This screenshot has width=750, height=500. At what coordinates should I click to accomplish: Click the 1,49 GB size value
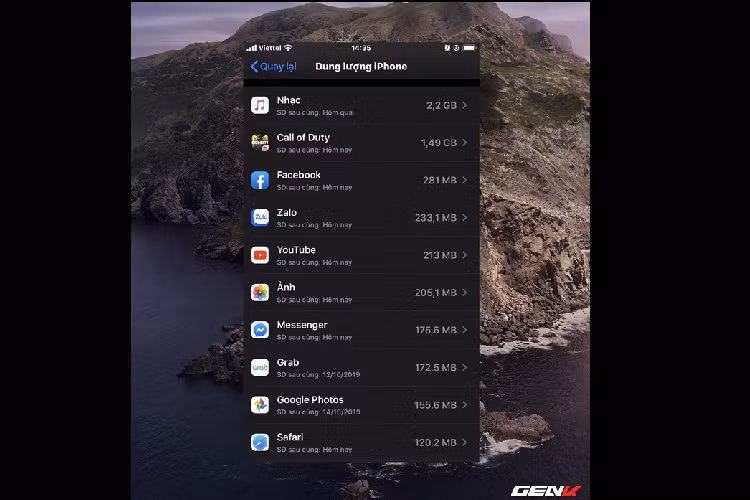(439, 143)
